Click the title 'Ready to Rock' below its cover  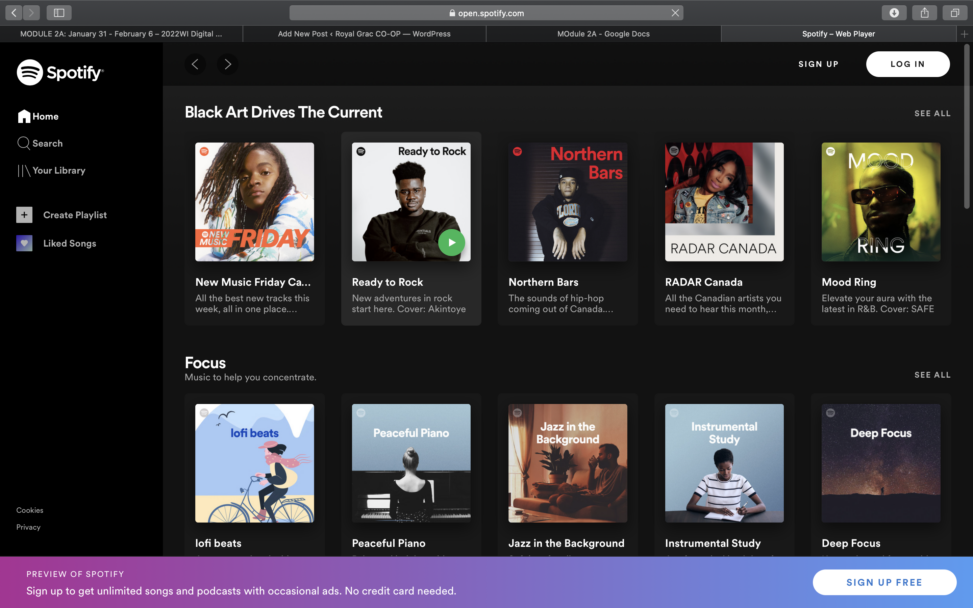[x=387, y=282]
